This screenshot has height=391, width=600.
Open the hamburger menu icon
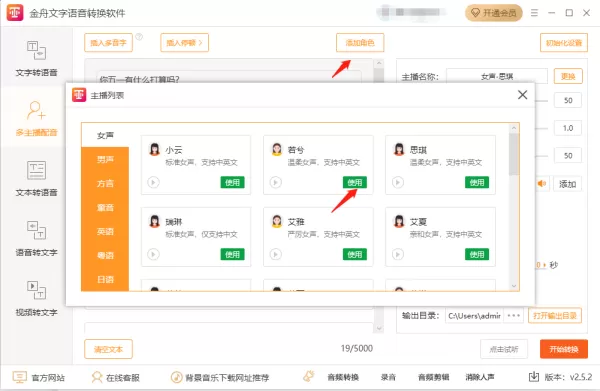(x=534, y=13)
